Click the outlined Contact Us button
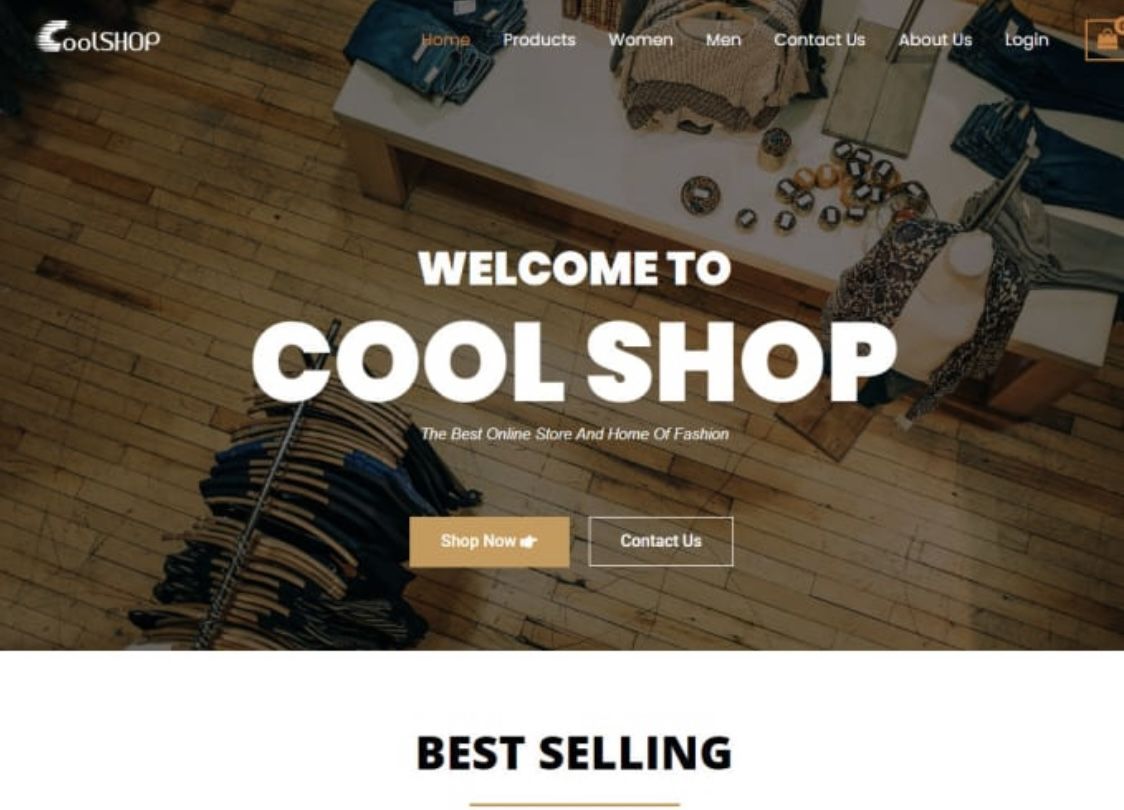This screenshot has width=1124, height=810. pyautogui.click(x=661, y=542)
